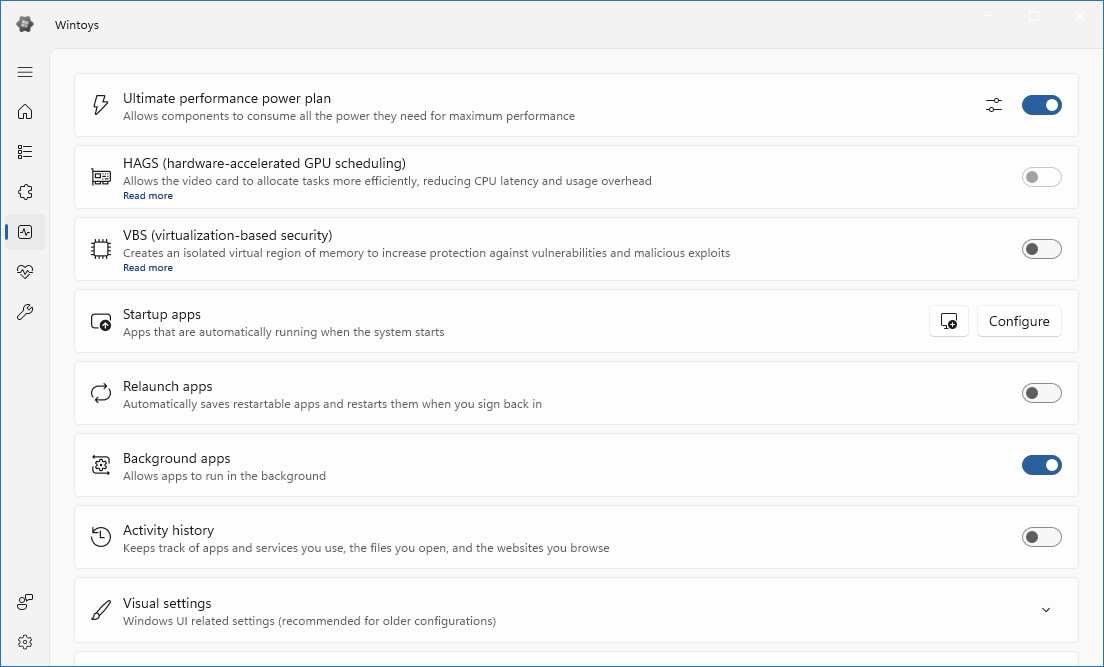Open the Health heart-pulse page in sidebar

(25, 272)
